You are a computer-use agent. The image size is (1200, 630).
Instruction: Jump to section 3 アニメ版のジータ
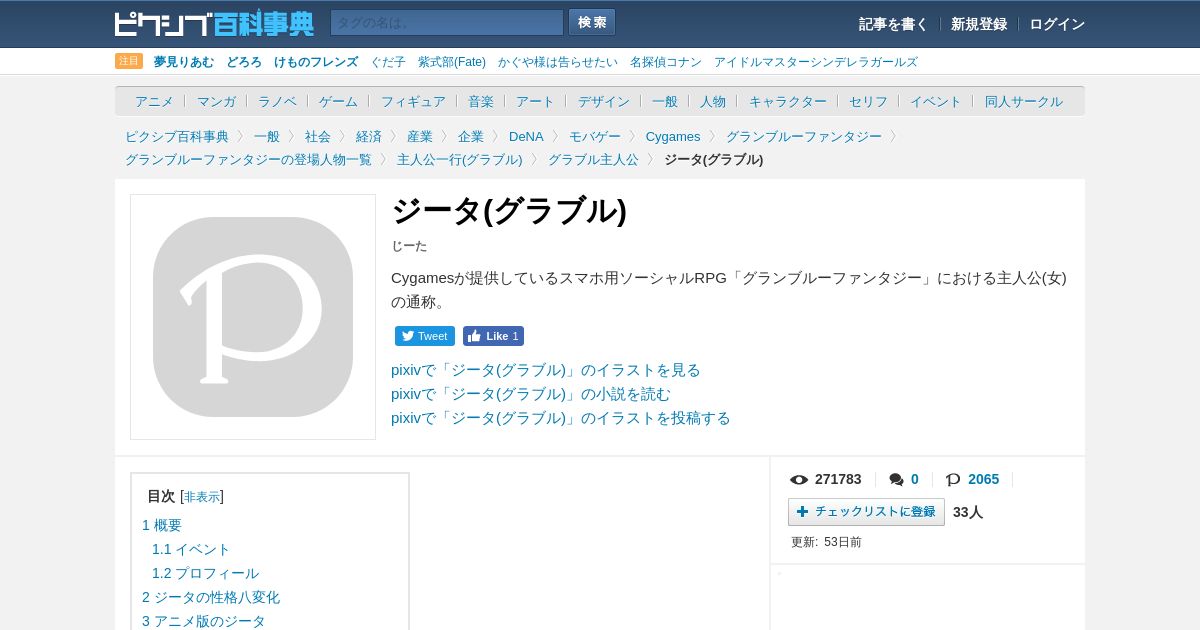(204, 621)
